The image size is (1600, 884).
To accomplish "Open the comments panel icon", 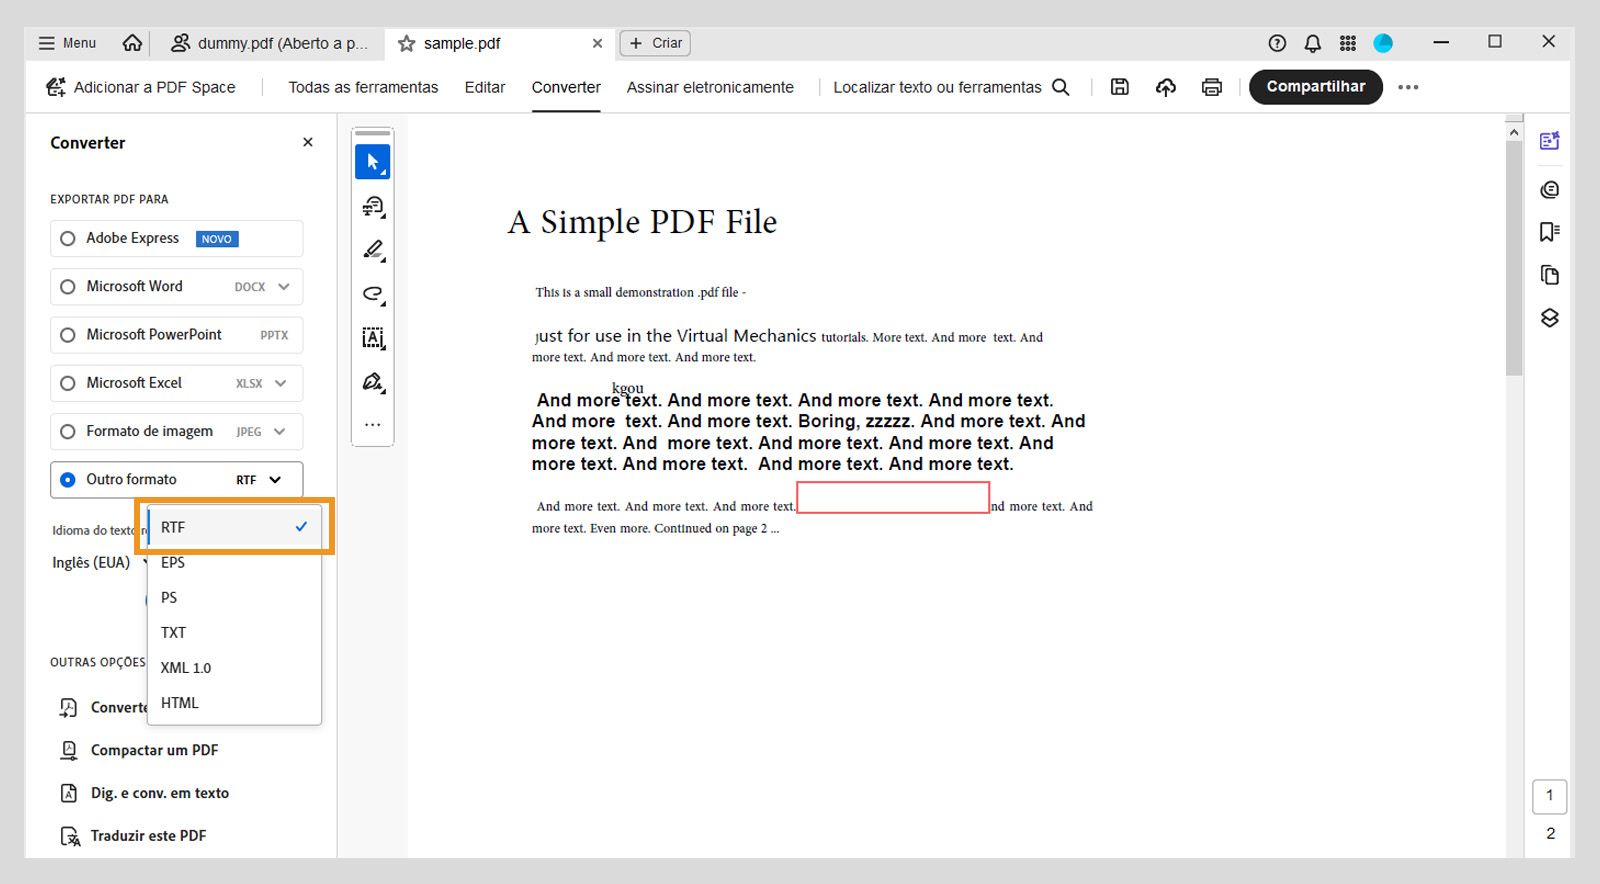I will click(x=1550, y=189).
